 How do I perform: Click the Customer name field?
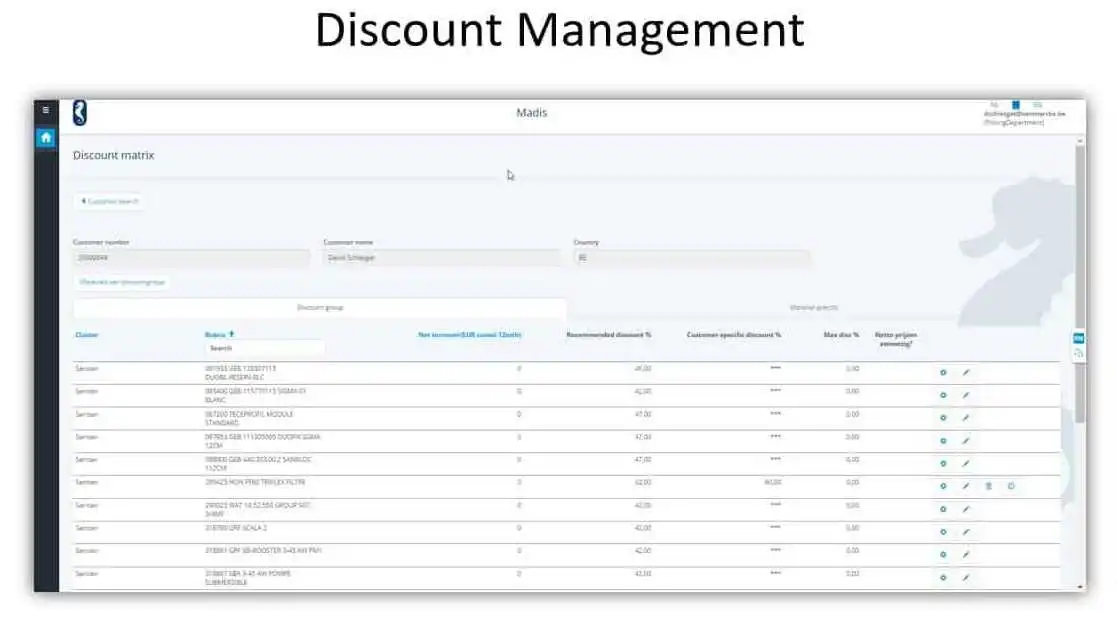(442, 258)
